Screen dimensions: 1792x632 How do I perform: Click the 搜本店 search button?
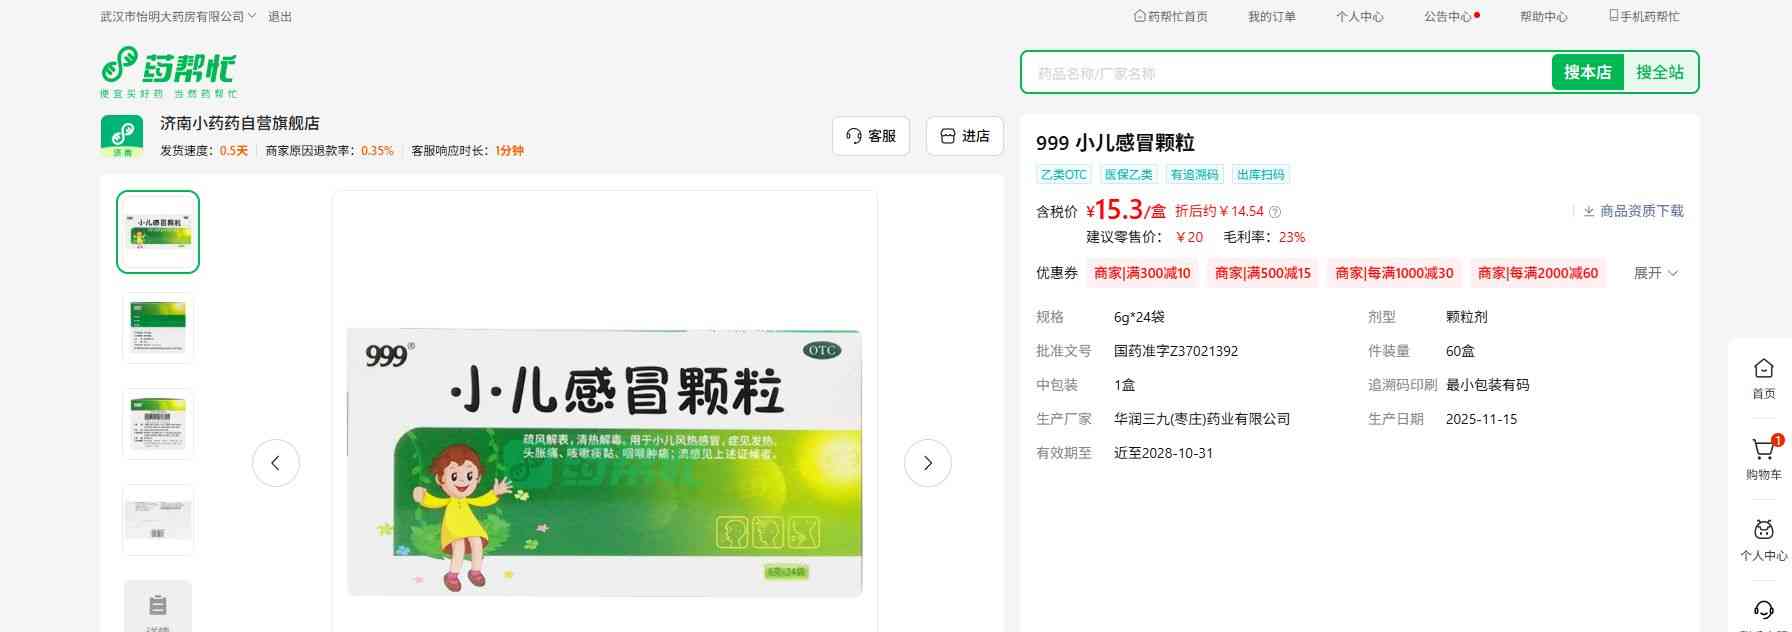(x=1587, y=72)
